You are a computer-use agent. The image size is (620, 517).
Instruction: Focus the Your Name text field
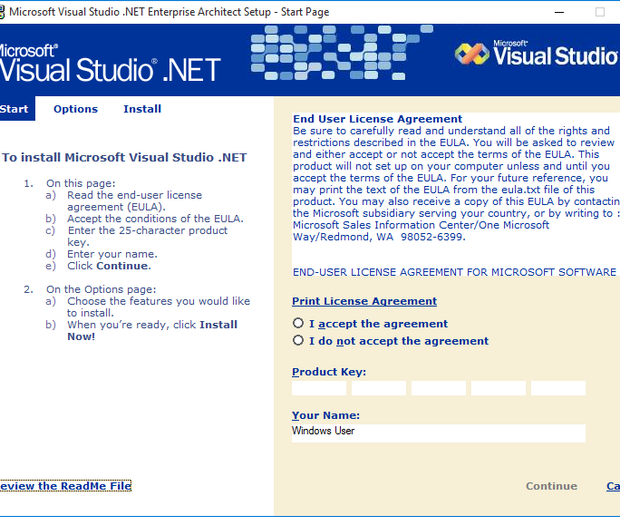(439, 433)
